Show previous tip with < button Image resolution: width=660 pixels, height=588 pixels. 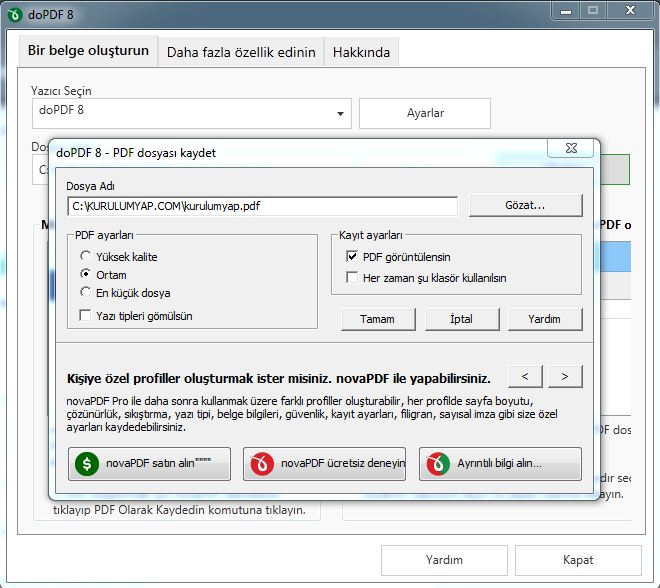point(525,376)
